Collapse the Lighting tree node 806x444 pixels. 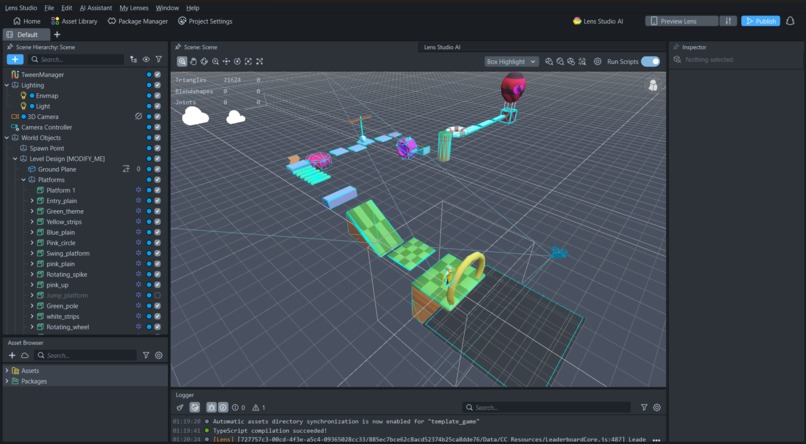(7, 85)
